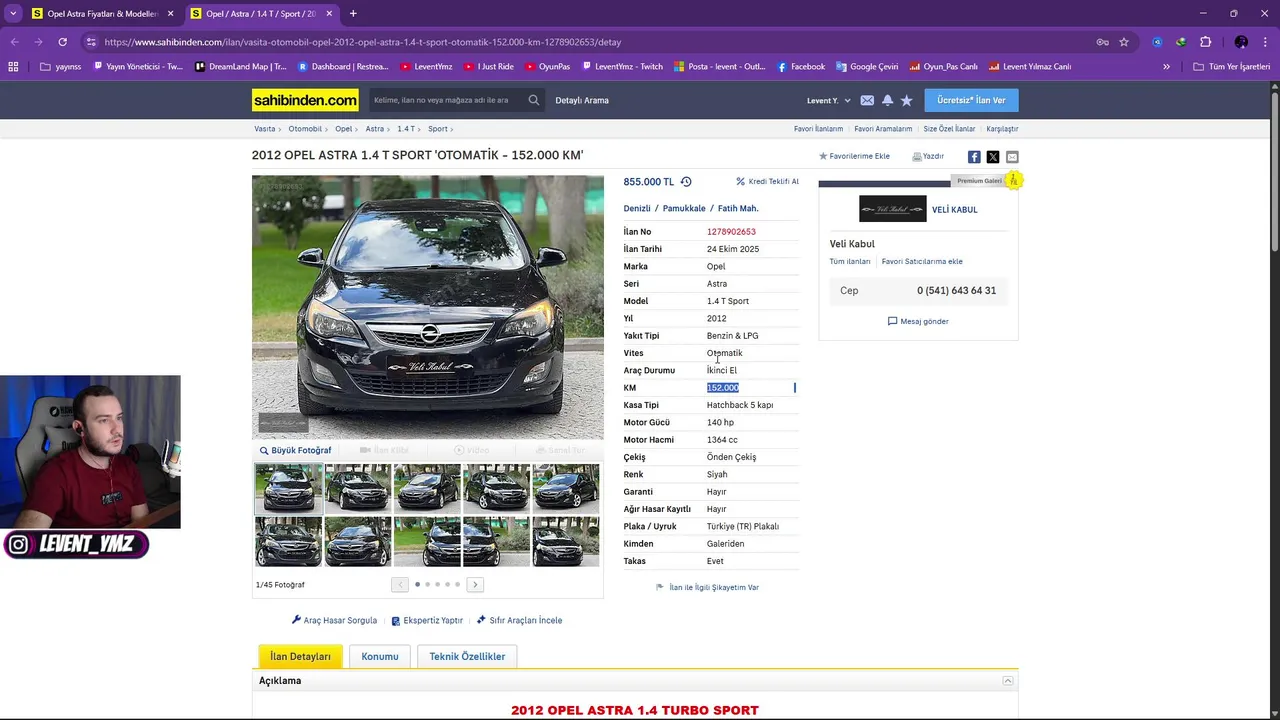Open Favori Aramalarım link

pyautogui.click(x=883, y=129)
